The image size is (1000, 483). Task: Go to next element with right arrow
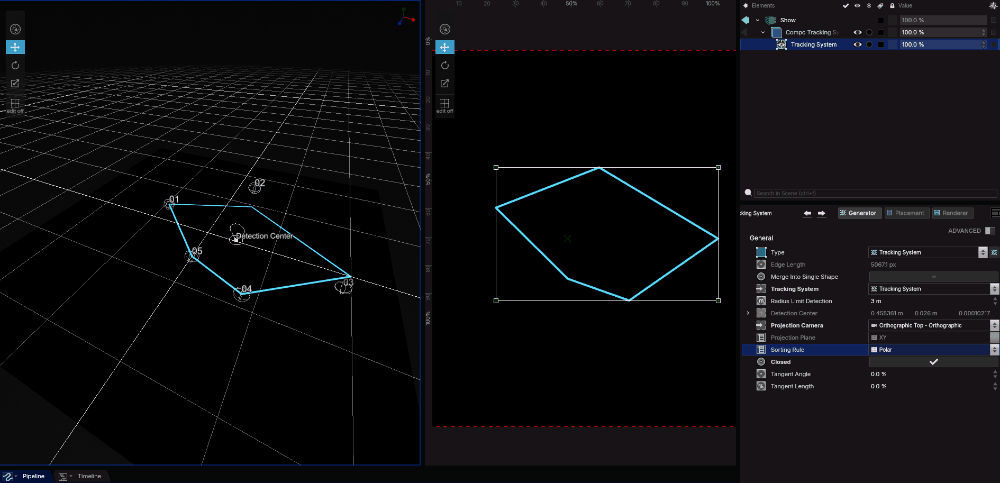[821, 213]
